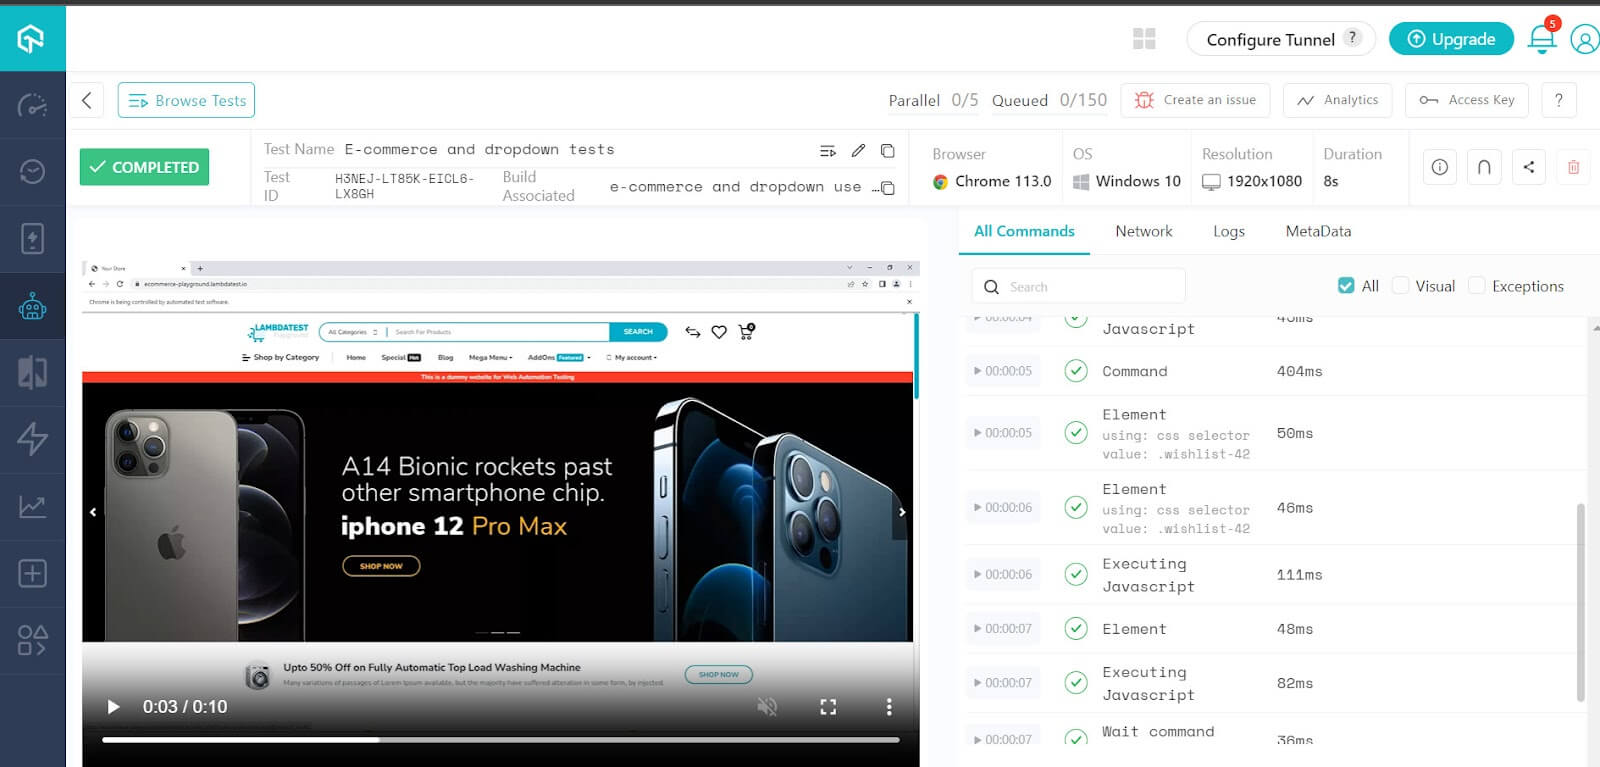Open the real-time testing clock sidebar icon
Viewport: 1600px width, 767px height.
32,172
